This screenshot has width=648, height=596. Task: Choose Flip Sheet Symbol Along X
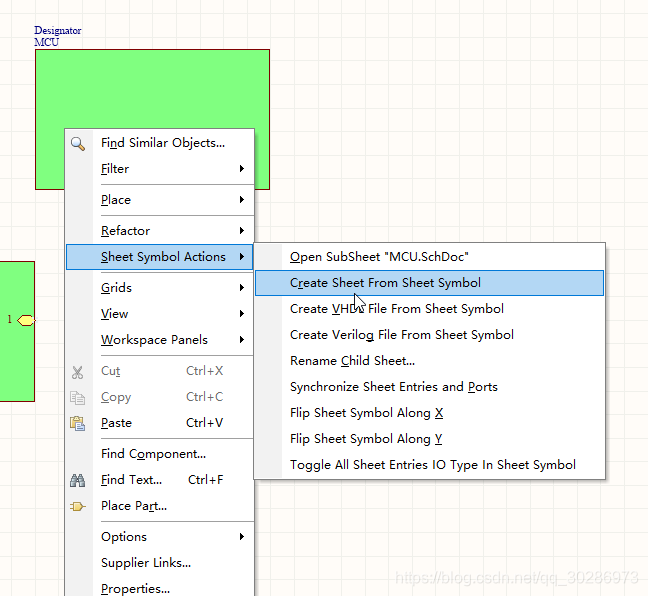[429, 413]
